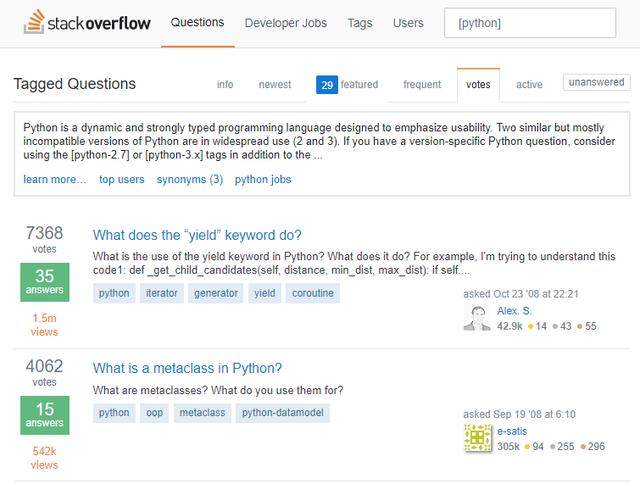Click the iterator tag
Screen dimensions: 640x484
coord(162,293)
